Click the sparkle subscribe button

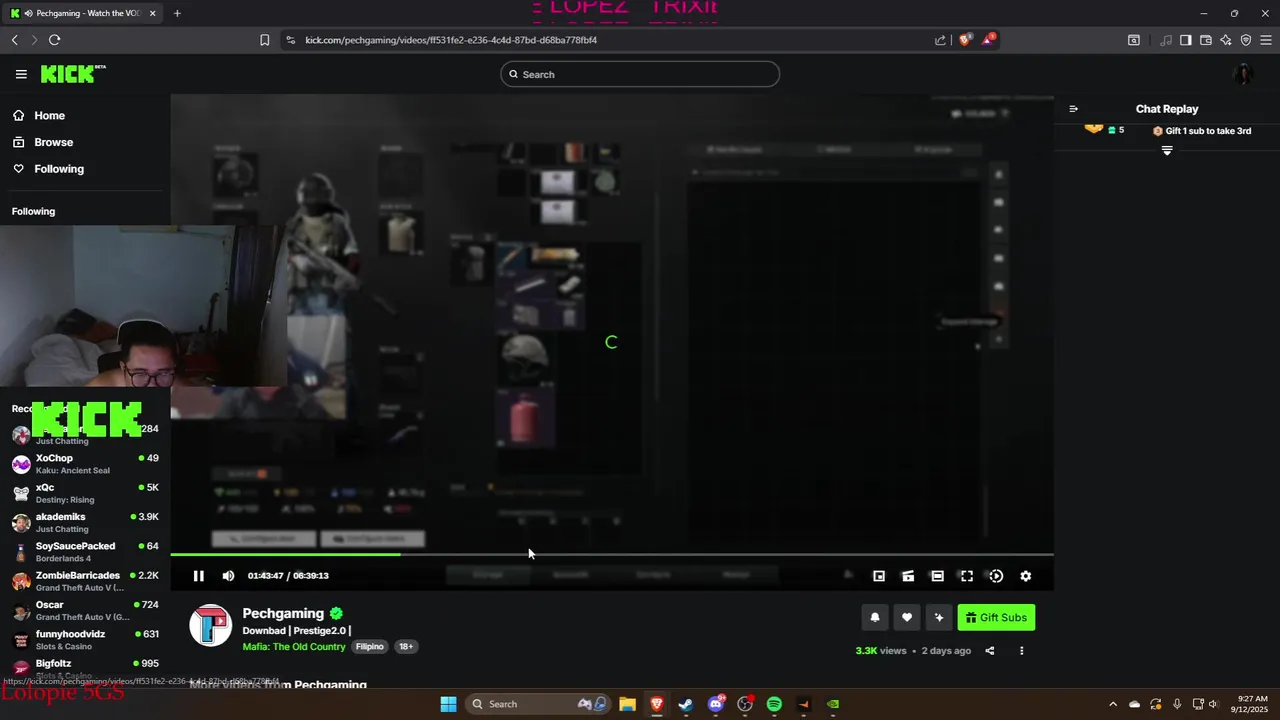point(939,618)
